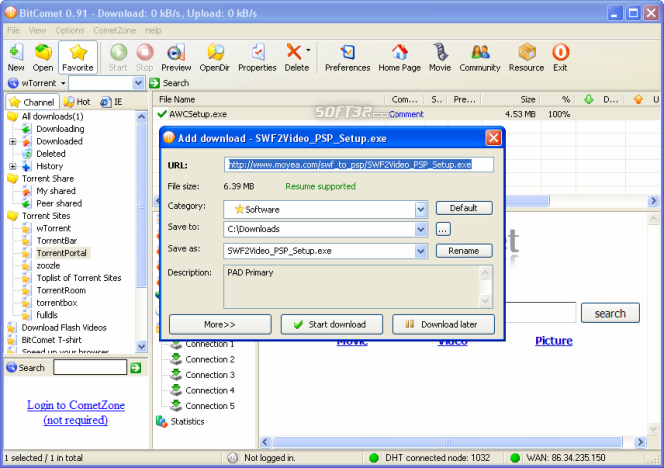The image size is (664, 468).
Task: Click the channel tree scroll down arrow
Action: 141,346
